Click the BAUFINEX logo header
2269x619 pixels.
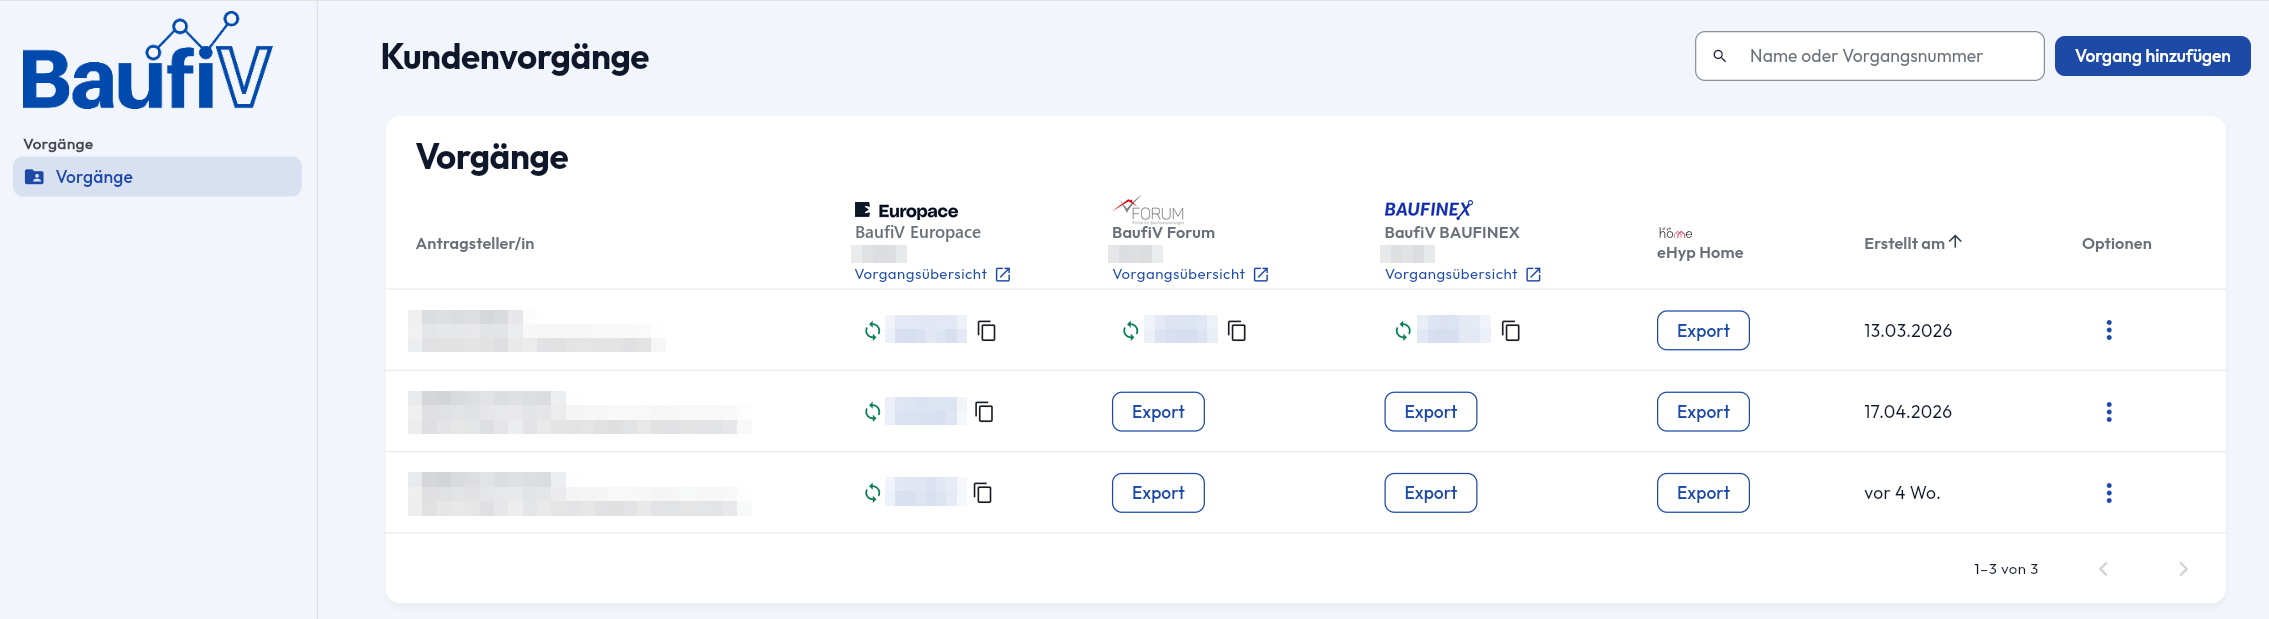[x=1428, y=209]
